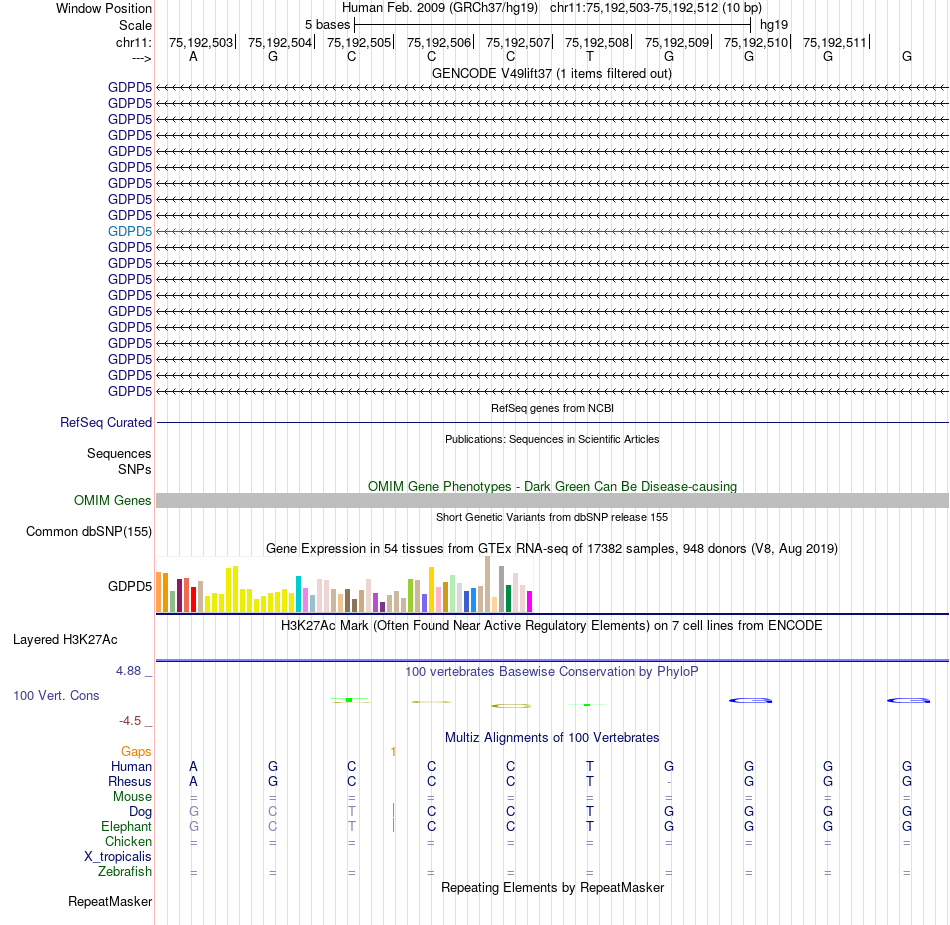Click base A in the top reference sequence row
The width and height of the screenshot is (950, 925).
193,56
